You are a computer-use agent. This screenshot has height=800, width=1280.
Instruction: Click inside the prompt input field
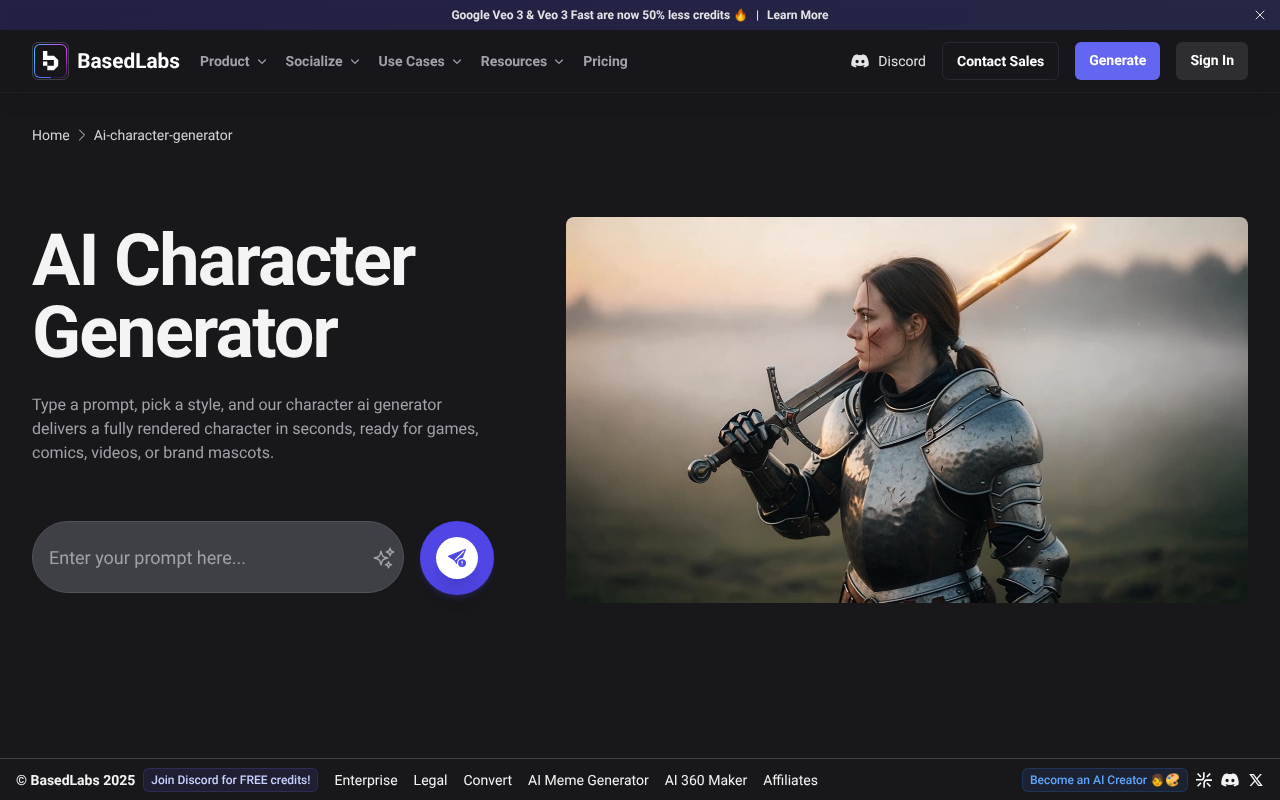pyautogui.click(x=200, y=557)
